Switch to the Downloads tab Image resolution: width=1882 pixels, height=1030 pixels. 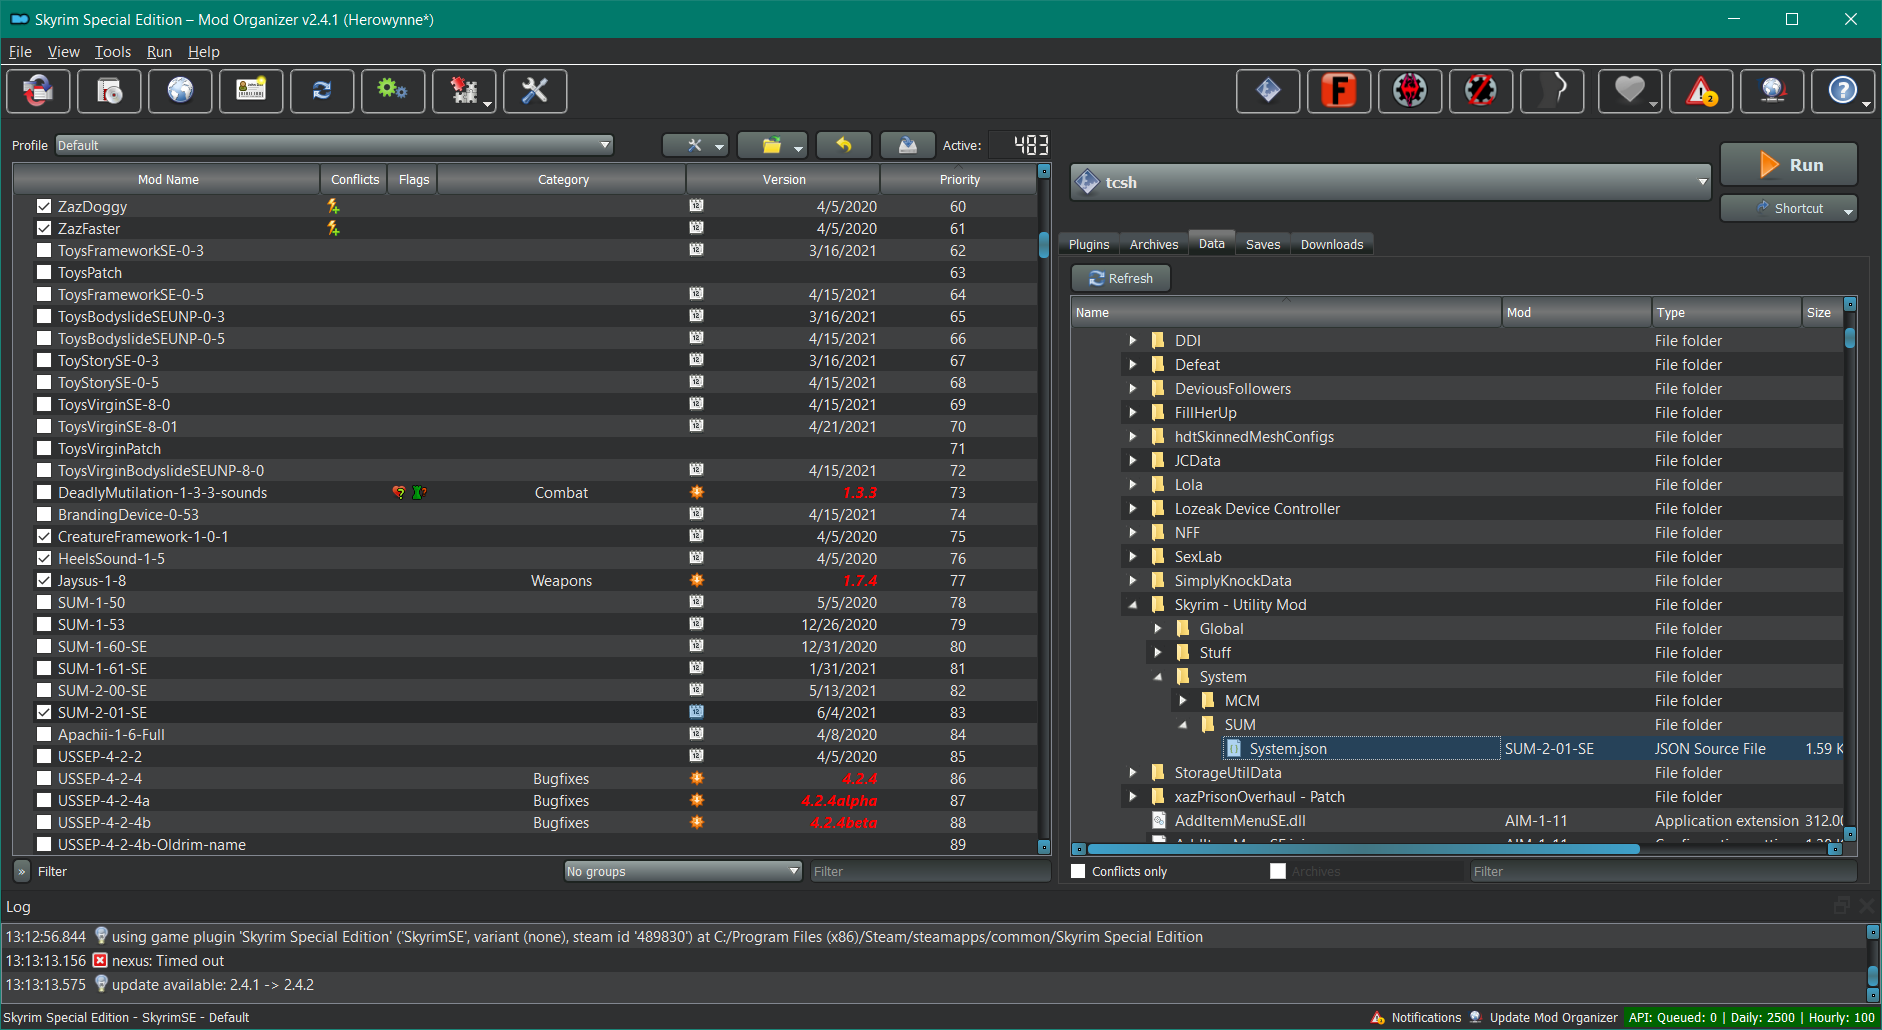point(1332,244)
